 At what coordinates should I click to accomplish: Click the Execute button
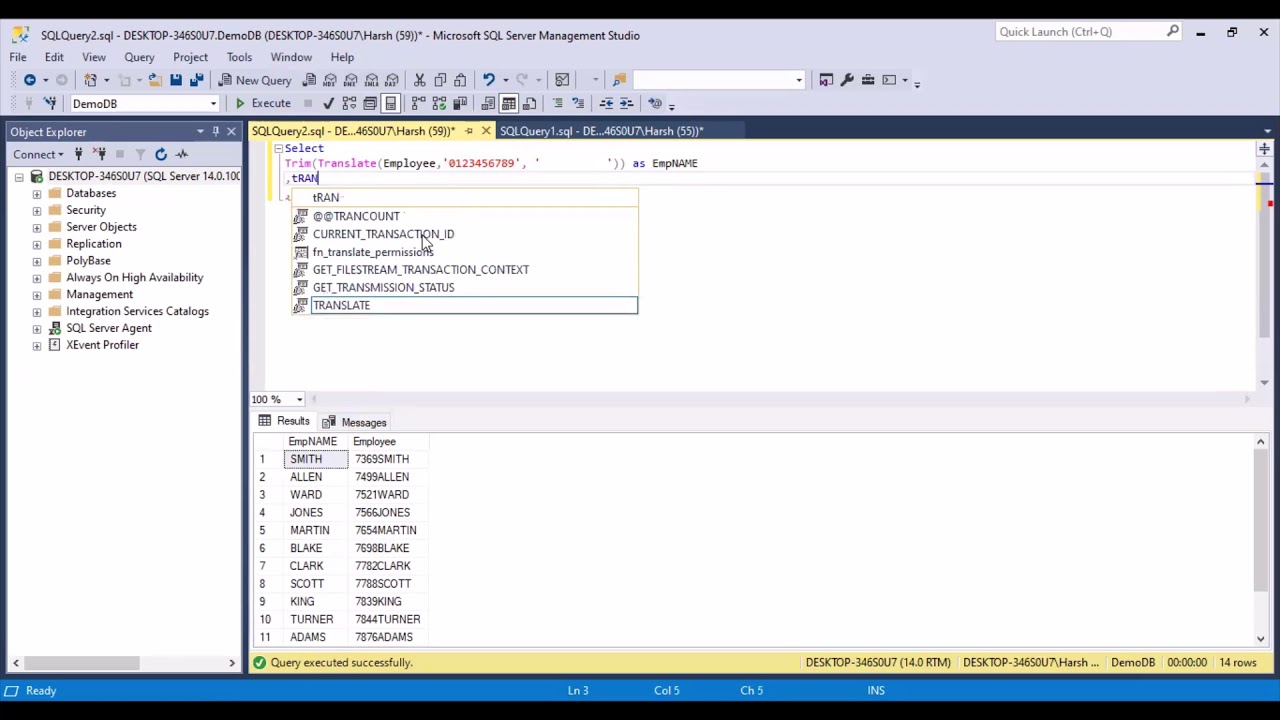click(x=263, y=103)
